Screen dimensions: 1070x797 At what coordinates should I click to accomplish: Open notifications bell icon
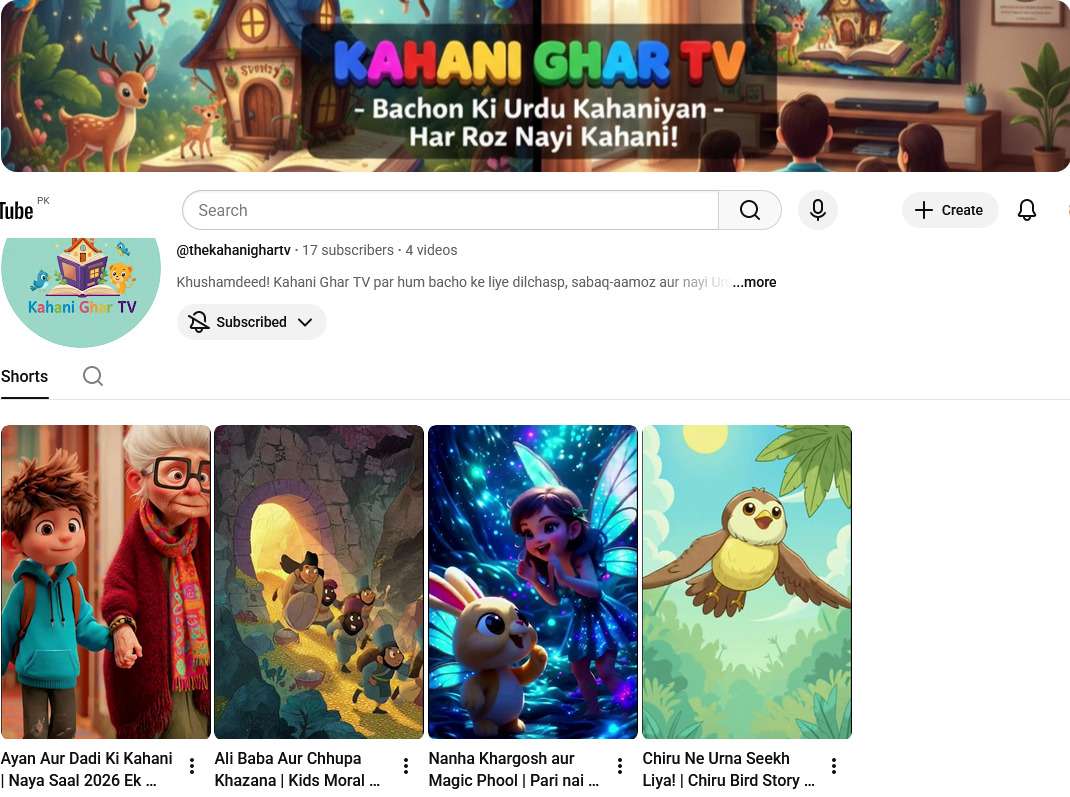(x=1026, y=210)
